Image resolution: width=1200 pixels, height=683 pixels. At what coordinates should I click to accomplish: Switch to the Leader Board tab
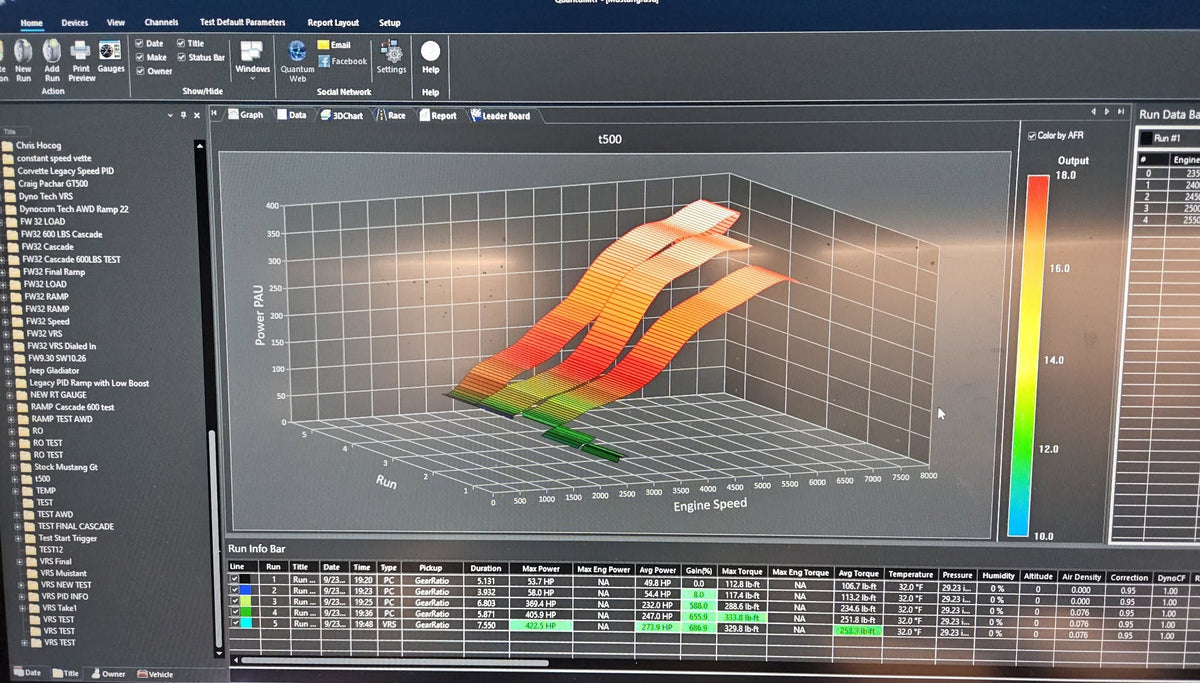[500, 115]
